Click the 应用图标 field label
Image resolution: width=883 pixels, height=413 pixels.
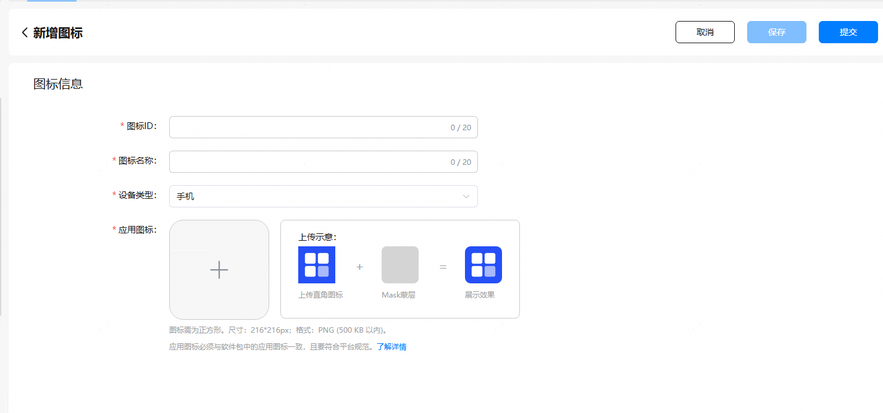click(x=136, y=230)
